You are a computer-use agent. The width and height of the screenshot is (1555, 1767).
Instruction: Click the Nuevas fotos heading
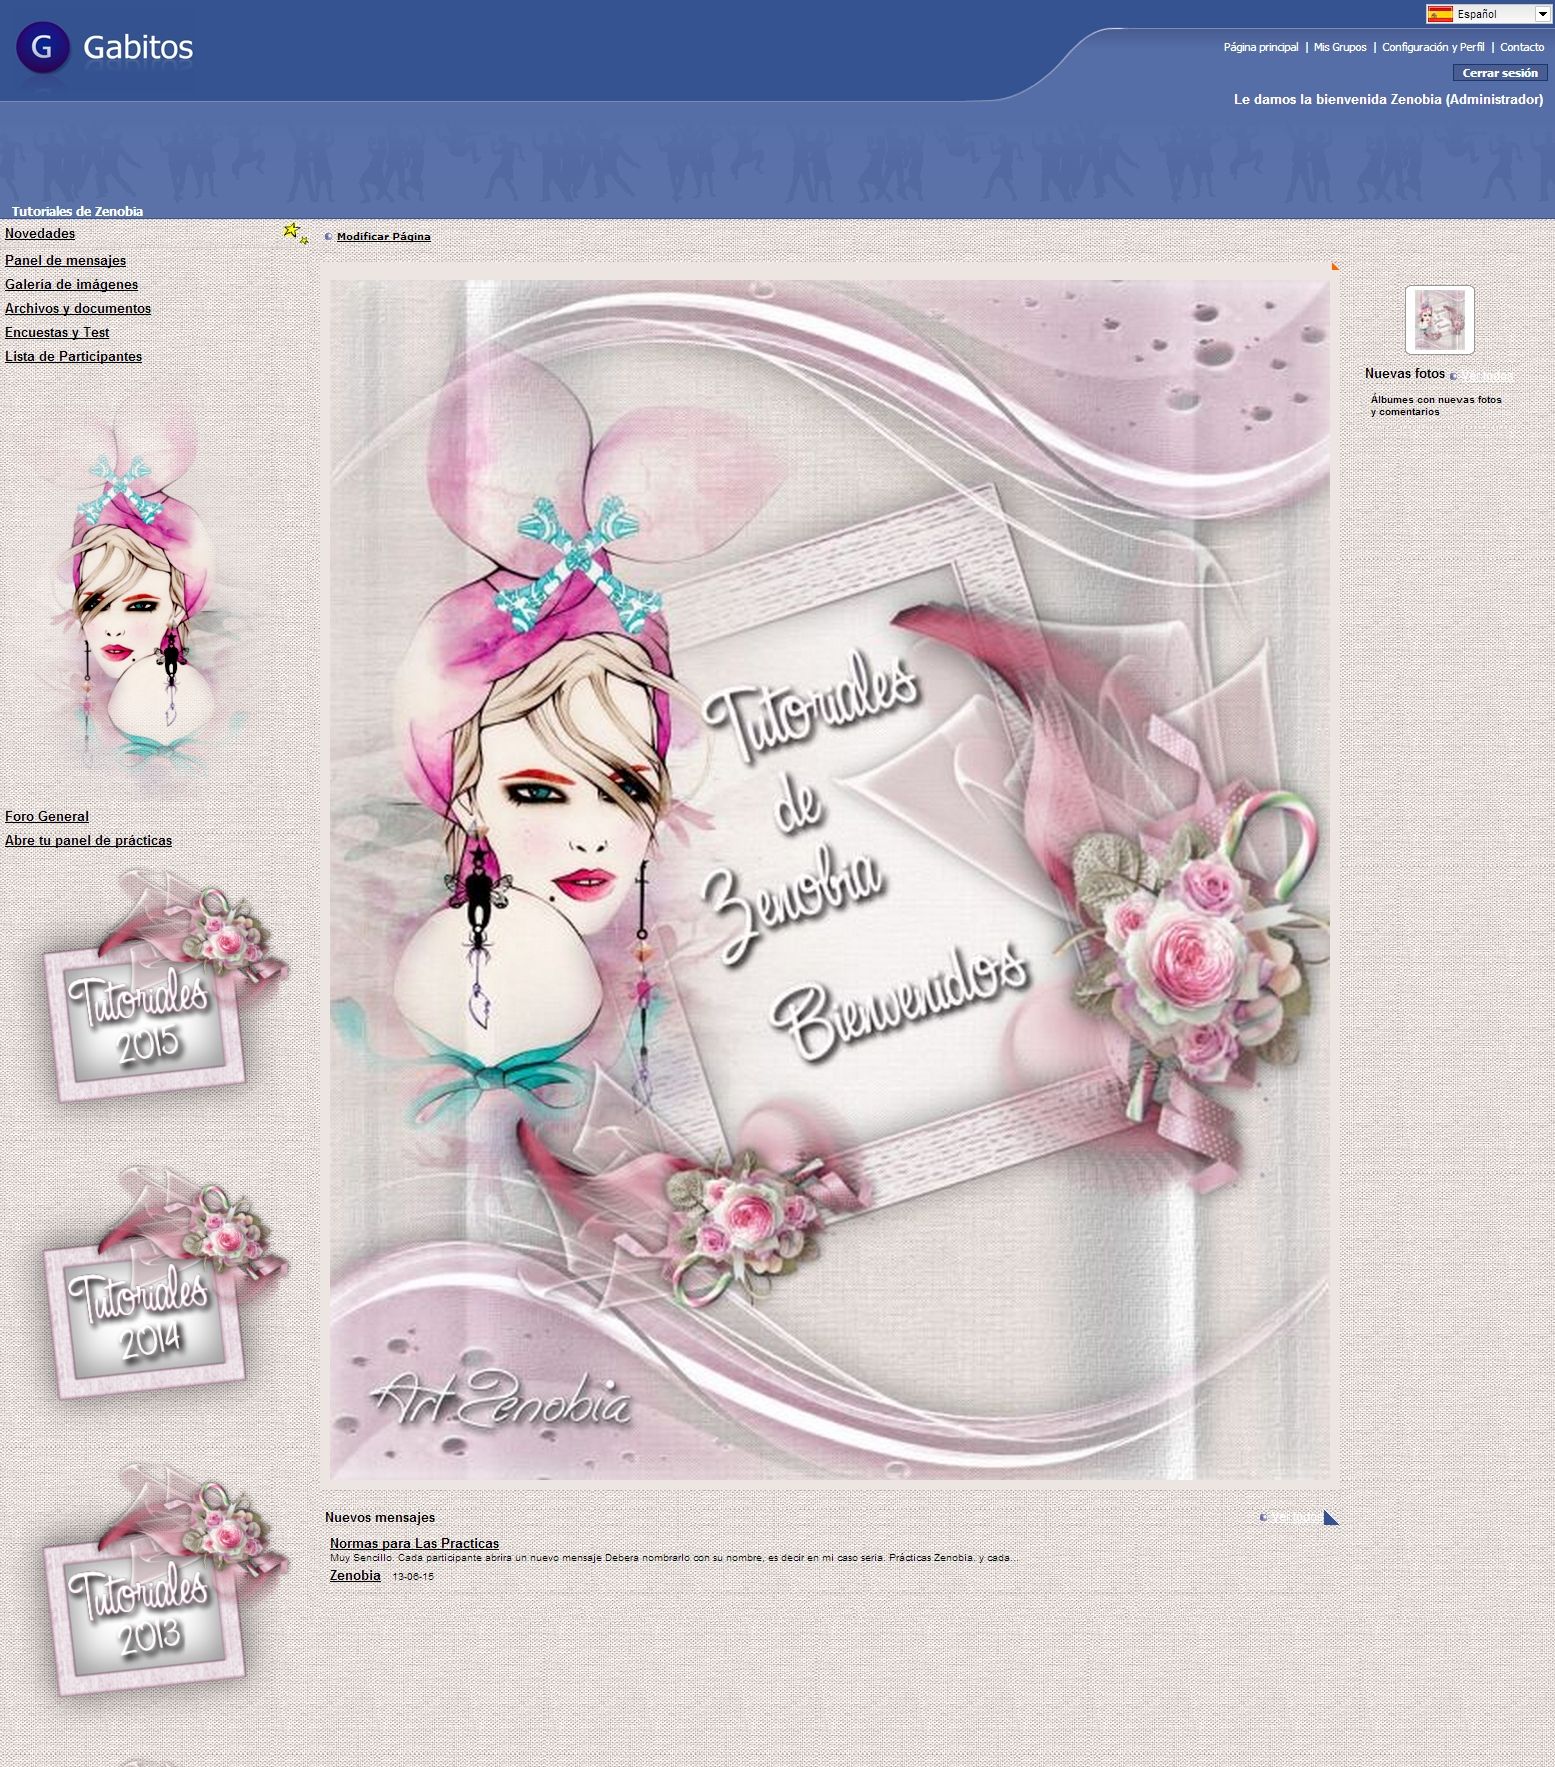(x=1404, y=373)
